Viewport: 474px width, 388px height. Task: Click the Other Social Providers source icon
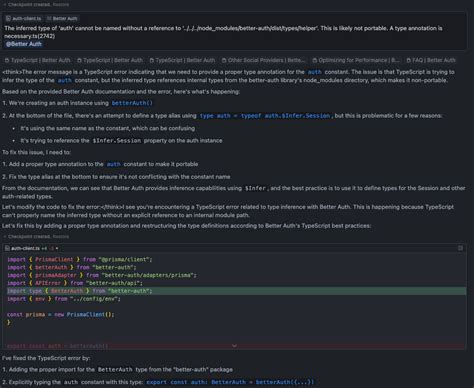224,60
